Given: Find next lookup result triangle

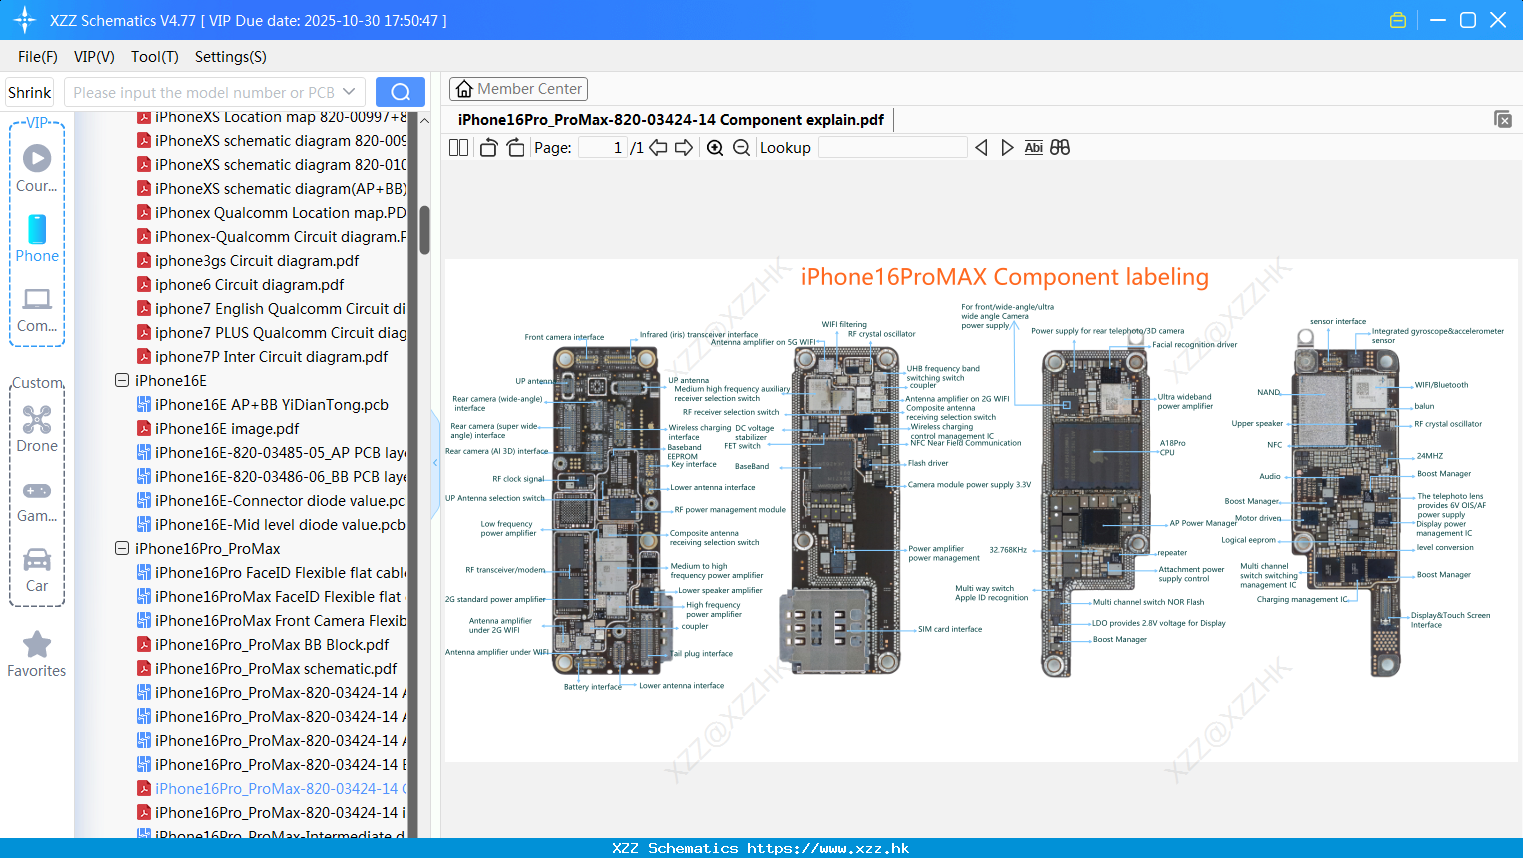Looking at the screenshot, I should click(x=1007, y=148).
